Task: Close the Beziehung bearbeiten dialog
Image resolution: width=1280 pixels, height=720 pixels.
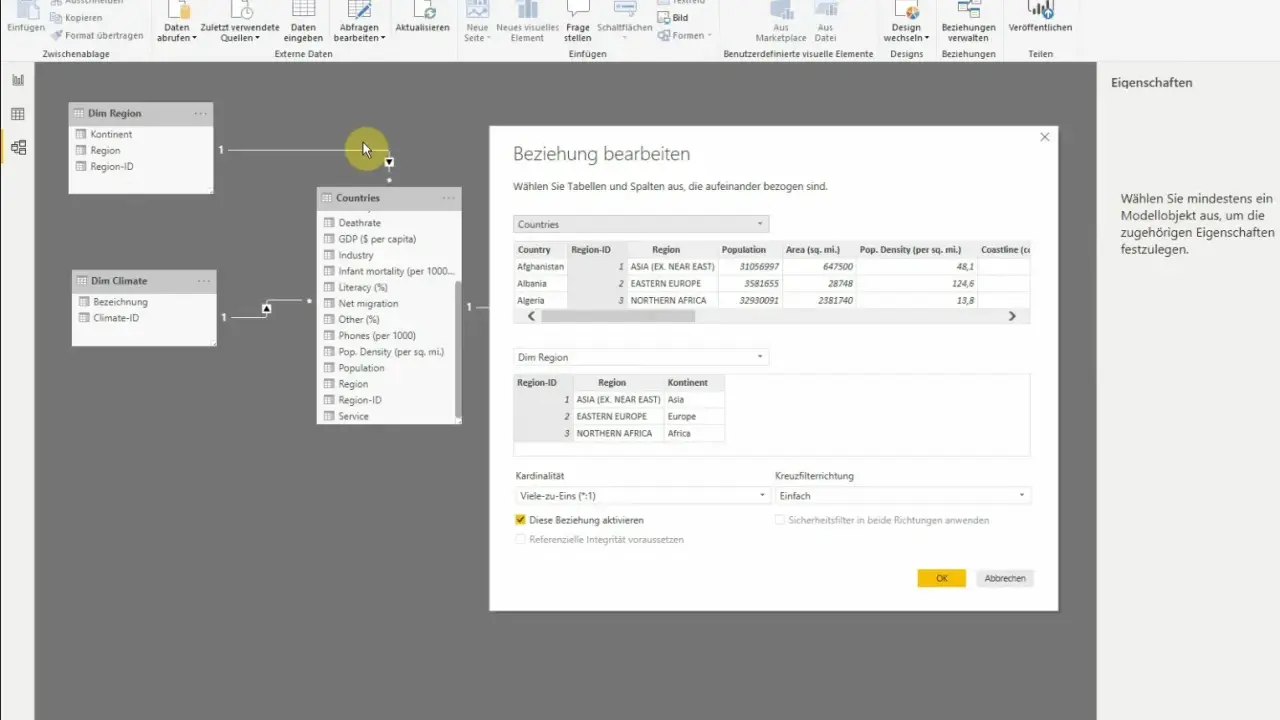Action: [x=1045, y=137]
